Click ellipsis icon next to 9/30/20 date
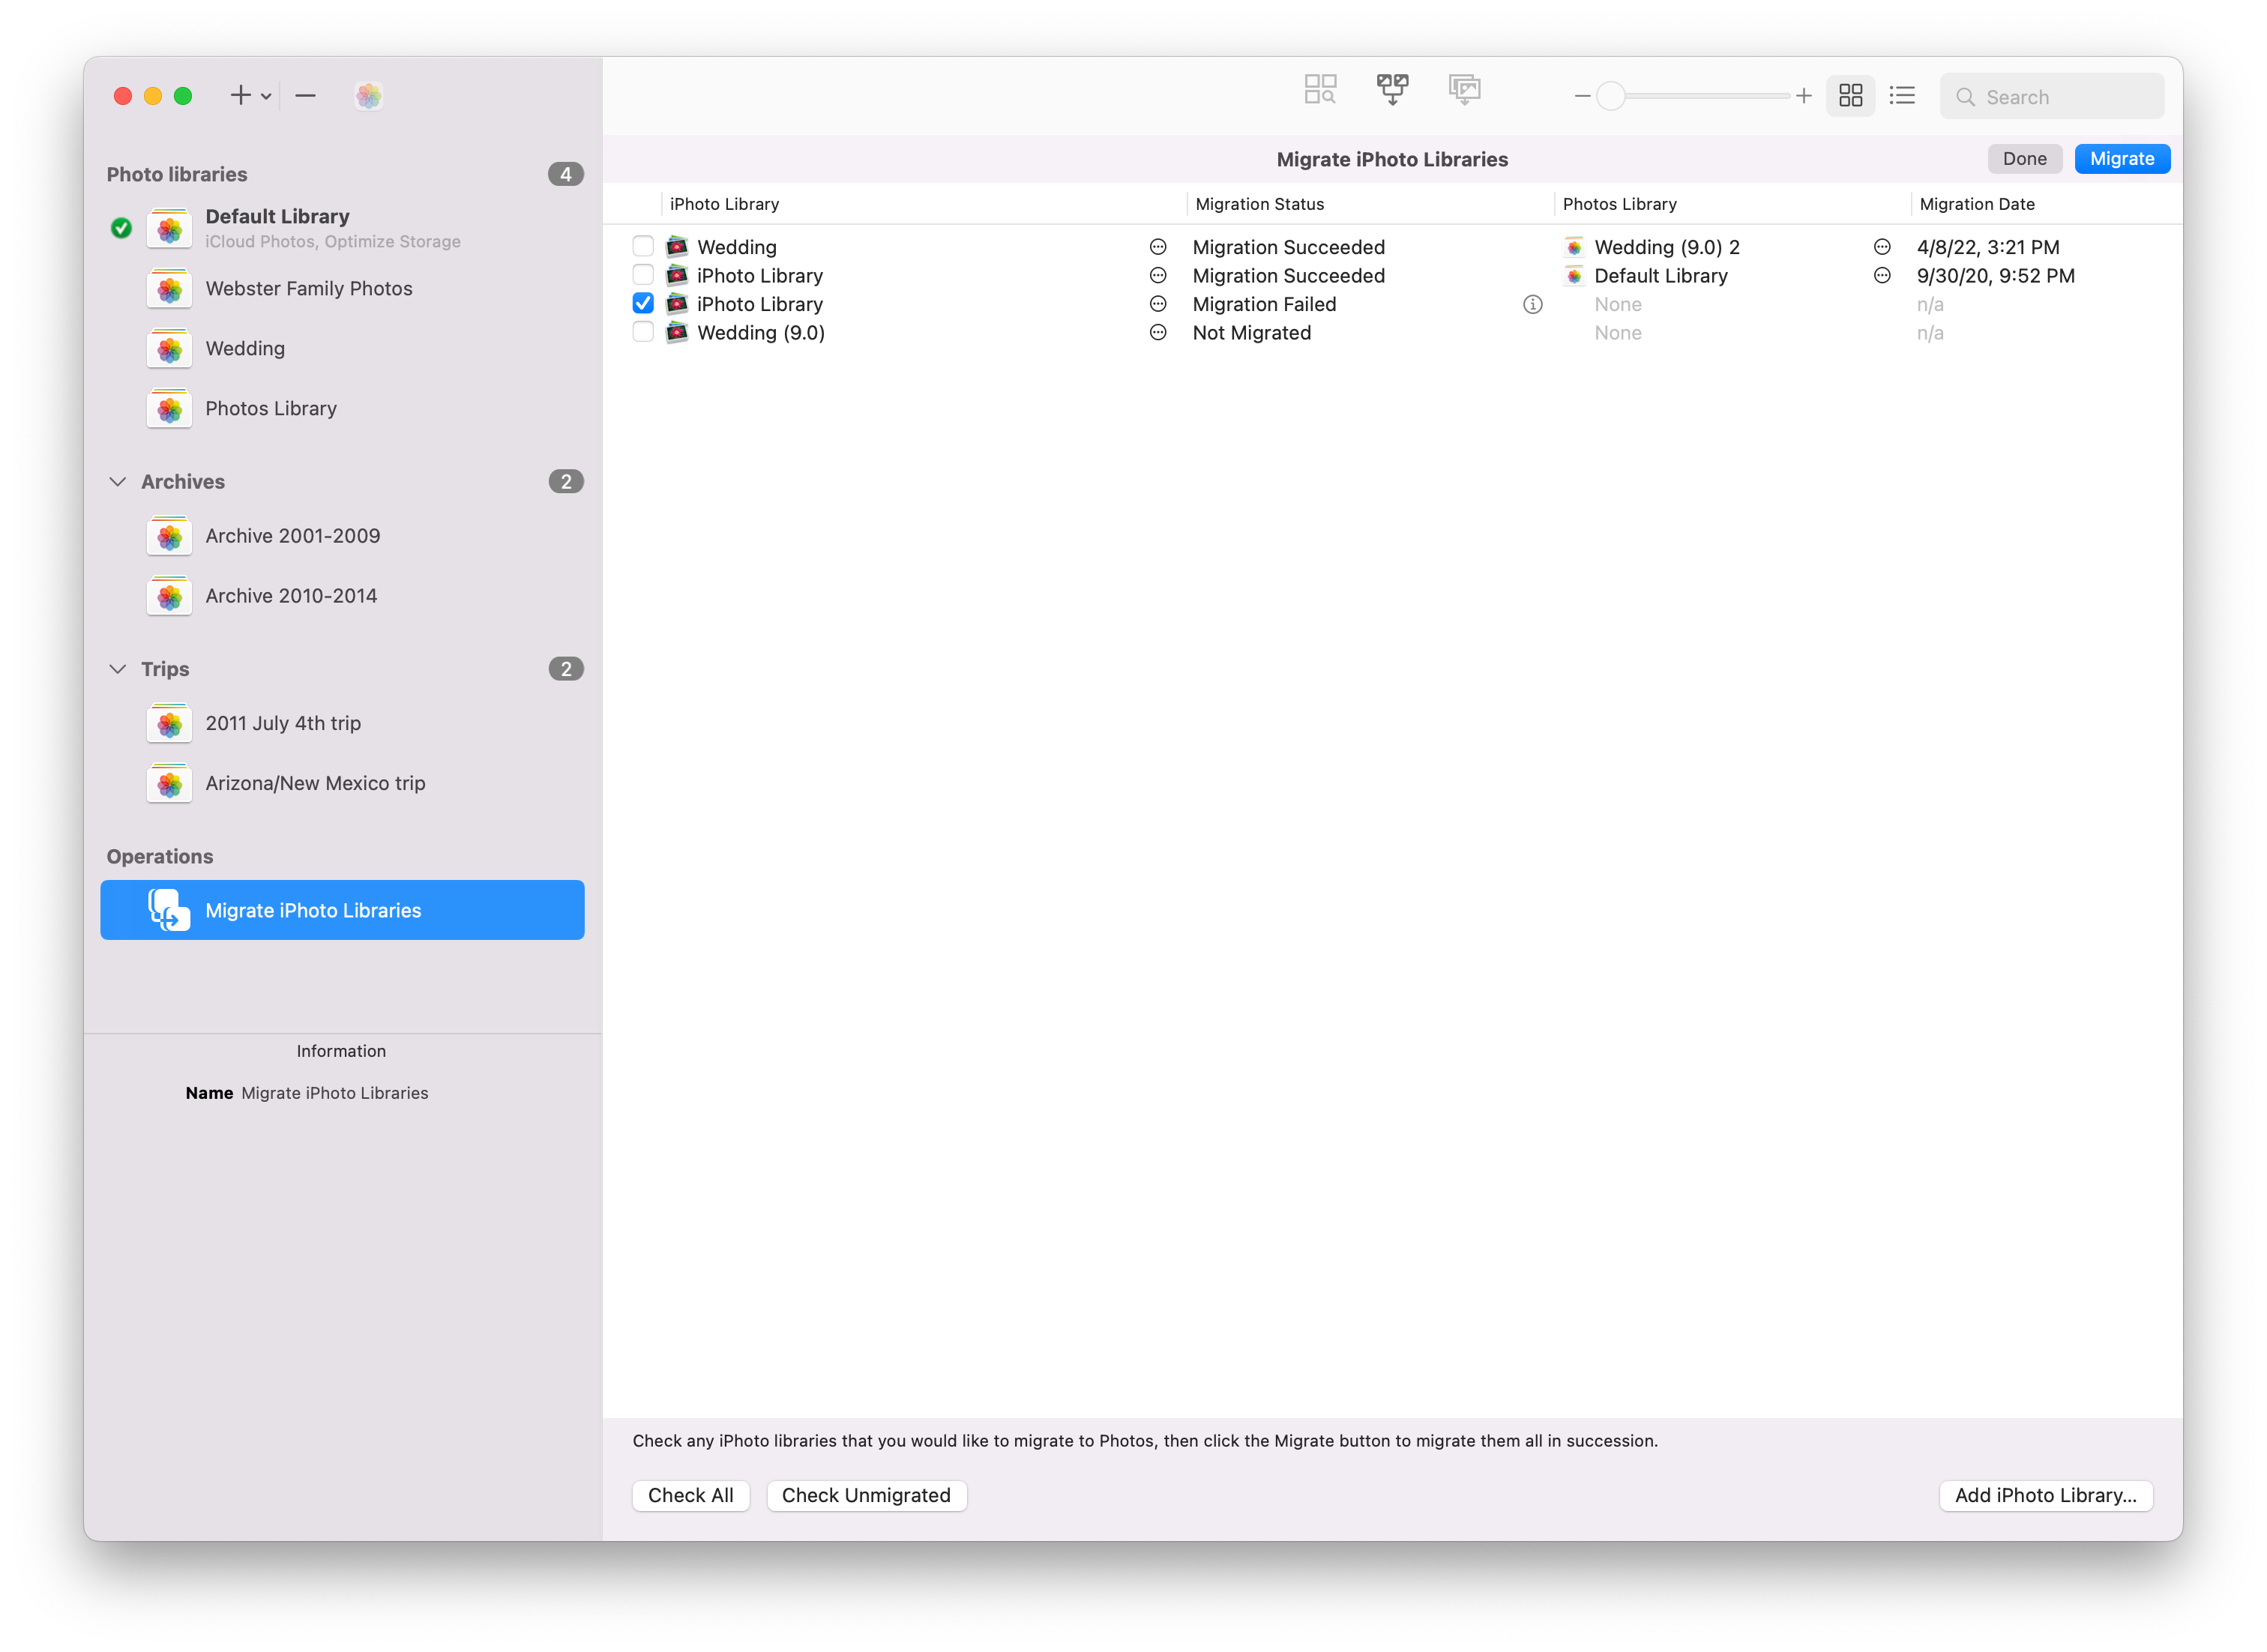This screenshot has height=1652, width=2267. pos(1882,276)
